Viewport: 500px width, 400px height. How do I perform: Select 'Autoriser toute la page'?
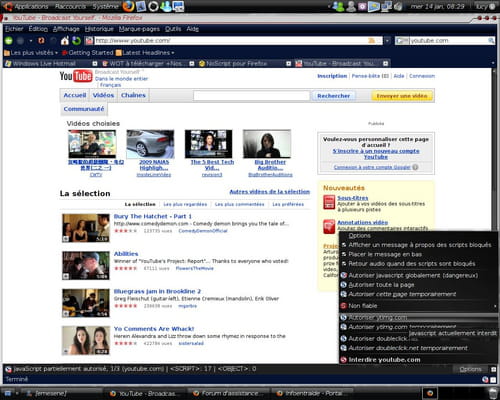click(418, 285)
